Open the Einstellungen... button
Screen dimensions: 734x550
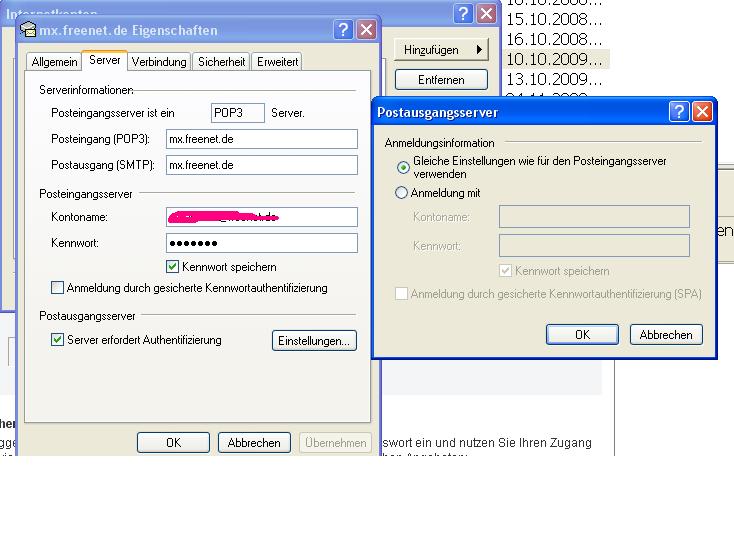(x=314, y=340)
